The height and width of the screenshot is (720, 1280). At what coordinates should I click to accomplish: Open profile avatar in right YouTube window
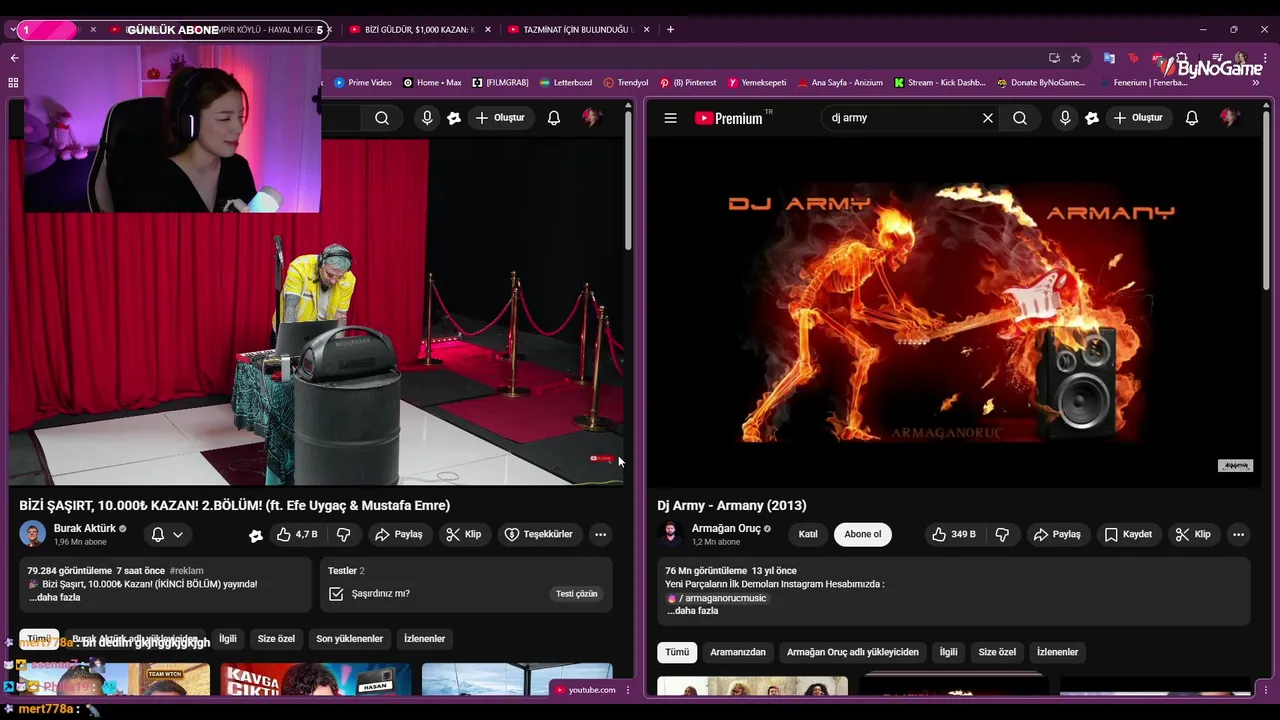pyautogui.click(x=1229, y=118)
